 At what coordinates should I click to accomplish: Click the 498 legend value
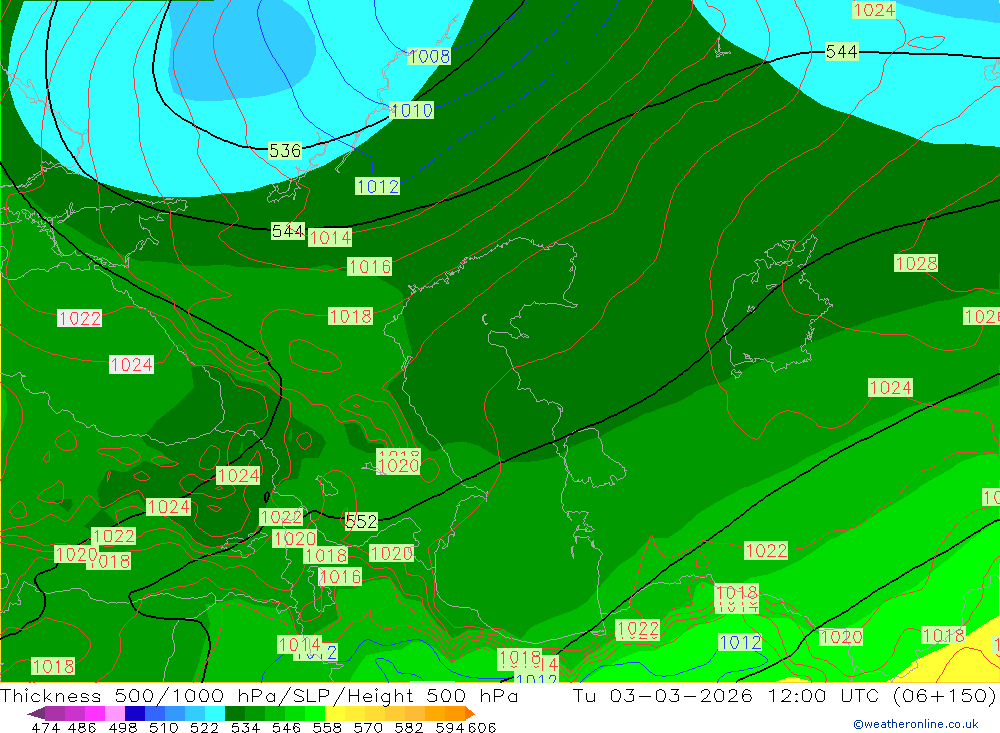point(122,727)
